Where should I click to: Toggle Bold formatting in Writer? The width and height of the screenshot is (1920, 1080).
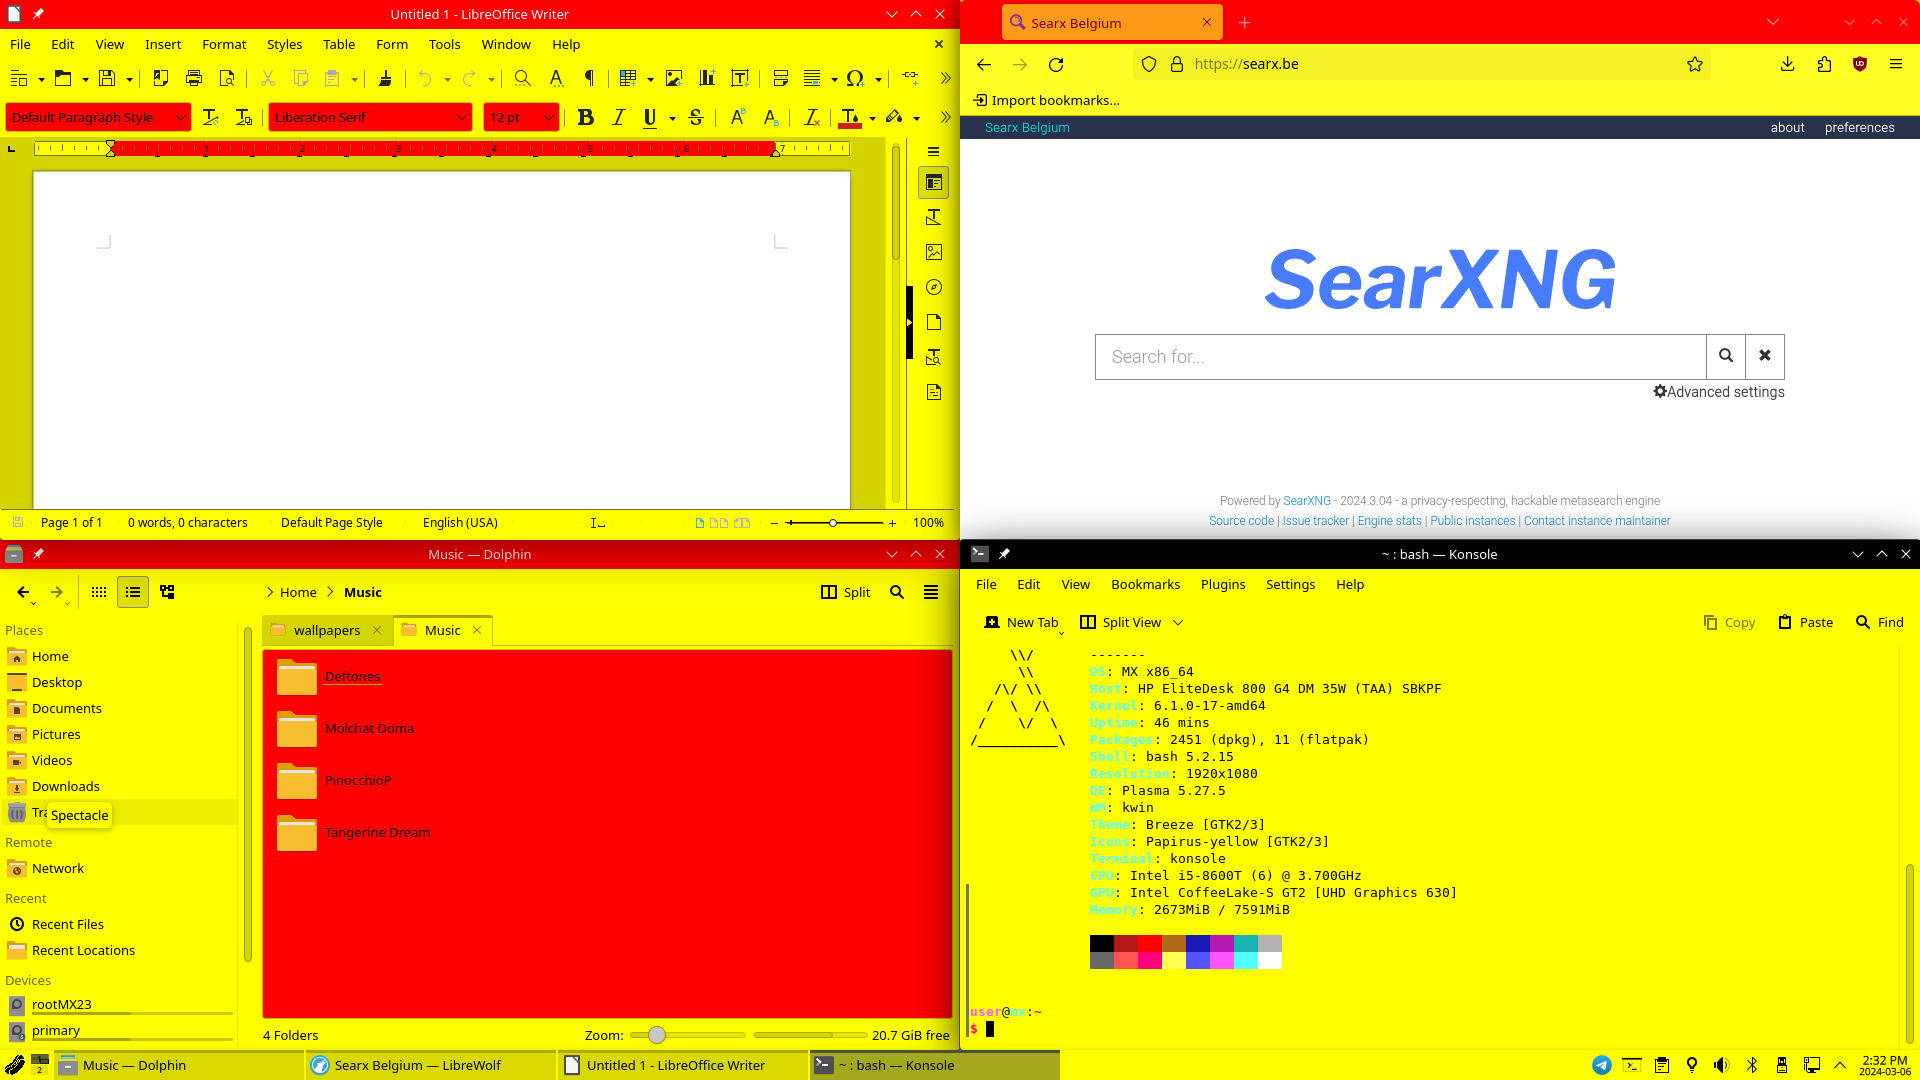pyautogui.click(x=586, y=117)
